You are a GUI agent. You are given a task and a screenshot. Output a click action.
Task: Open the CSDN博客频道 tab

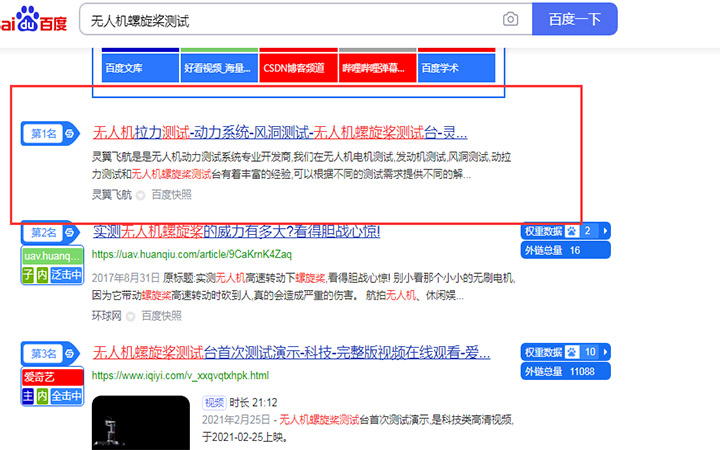[298, 68]
